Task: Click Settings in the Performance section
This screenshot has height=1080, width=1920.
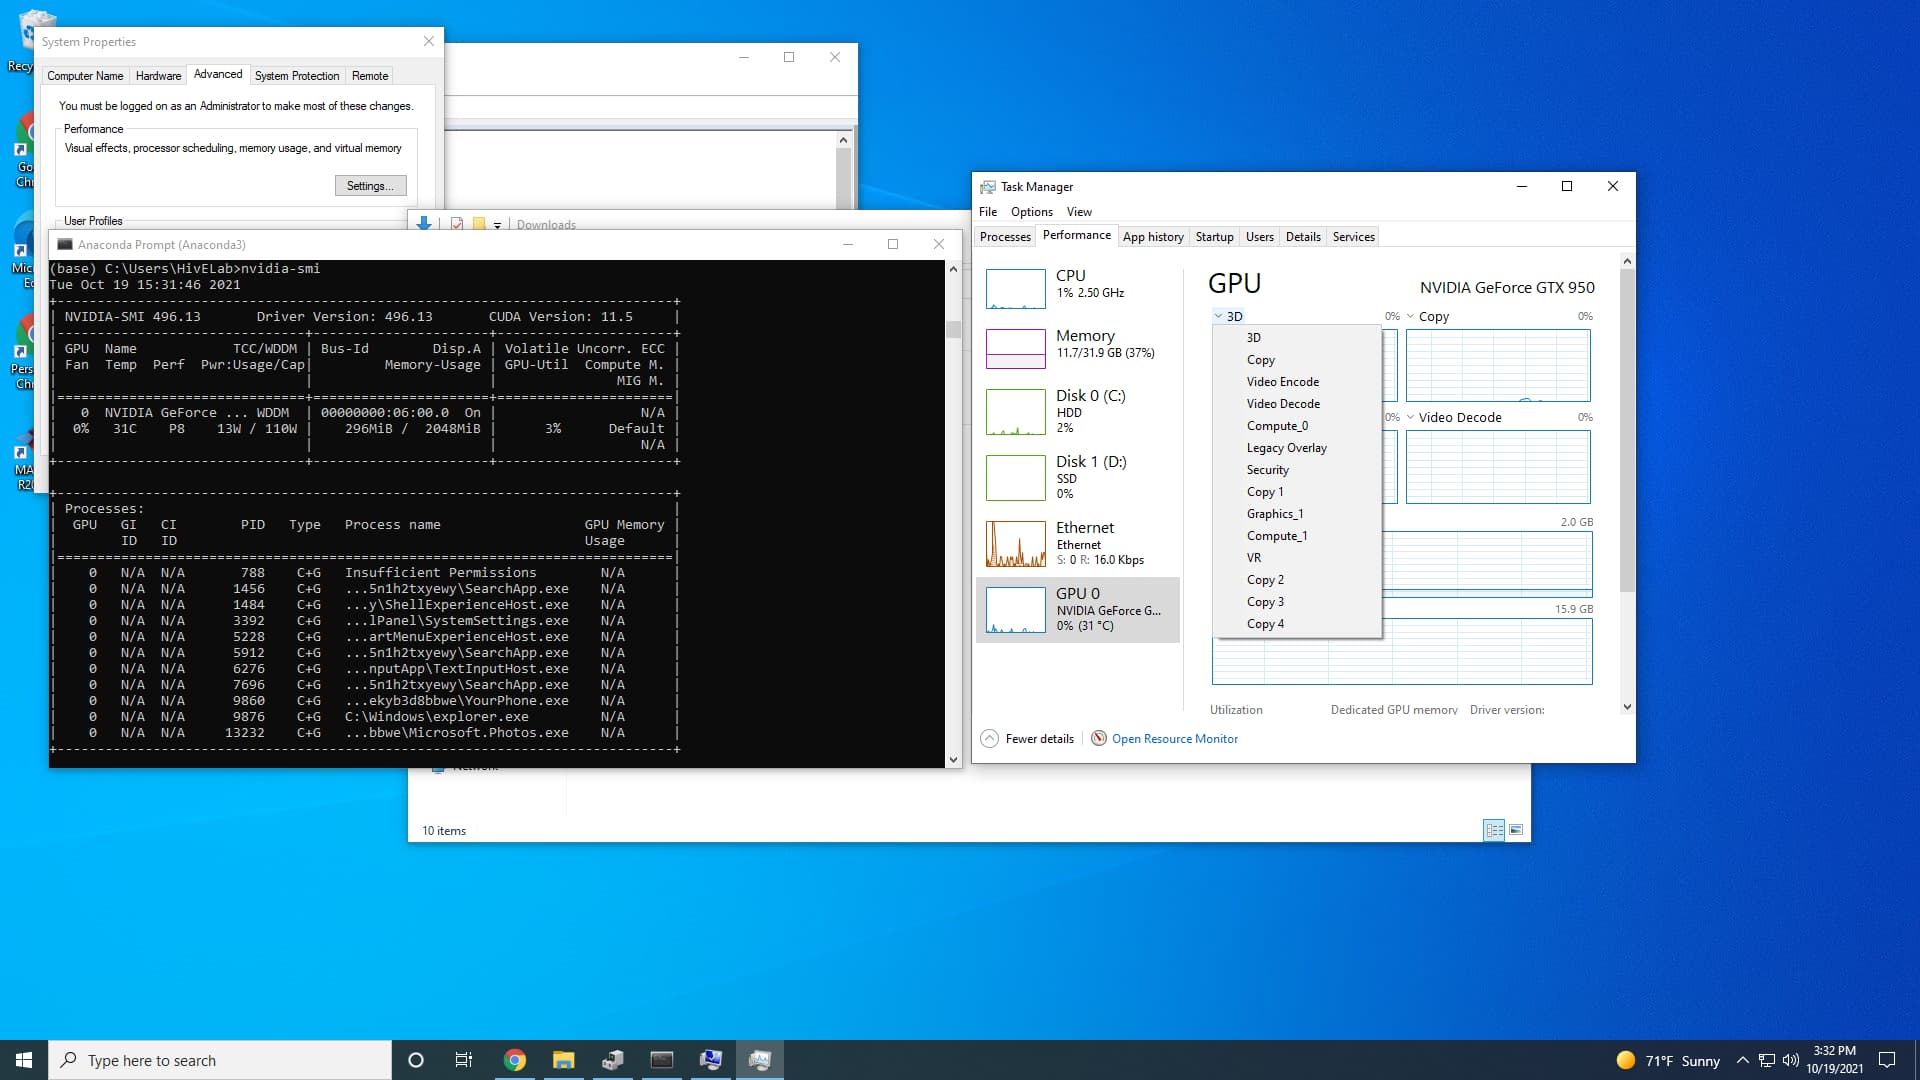Action: pos(369,186)
